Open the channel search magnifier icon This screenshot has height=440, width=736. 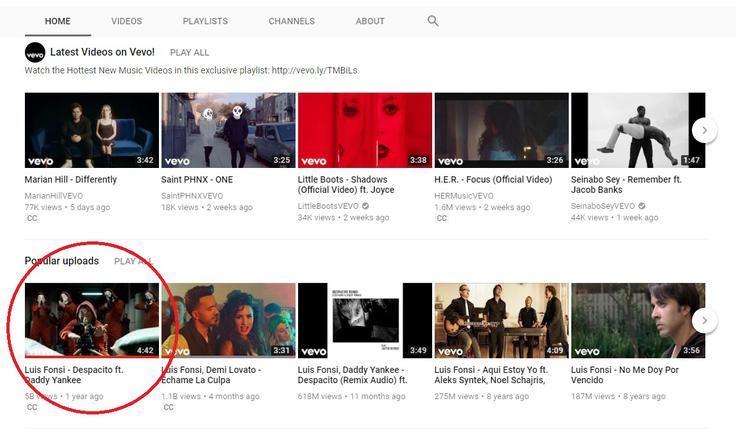coord(433,21)
